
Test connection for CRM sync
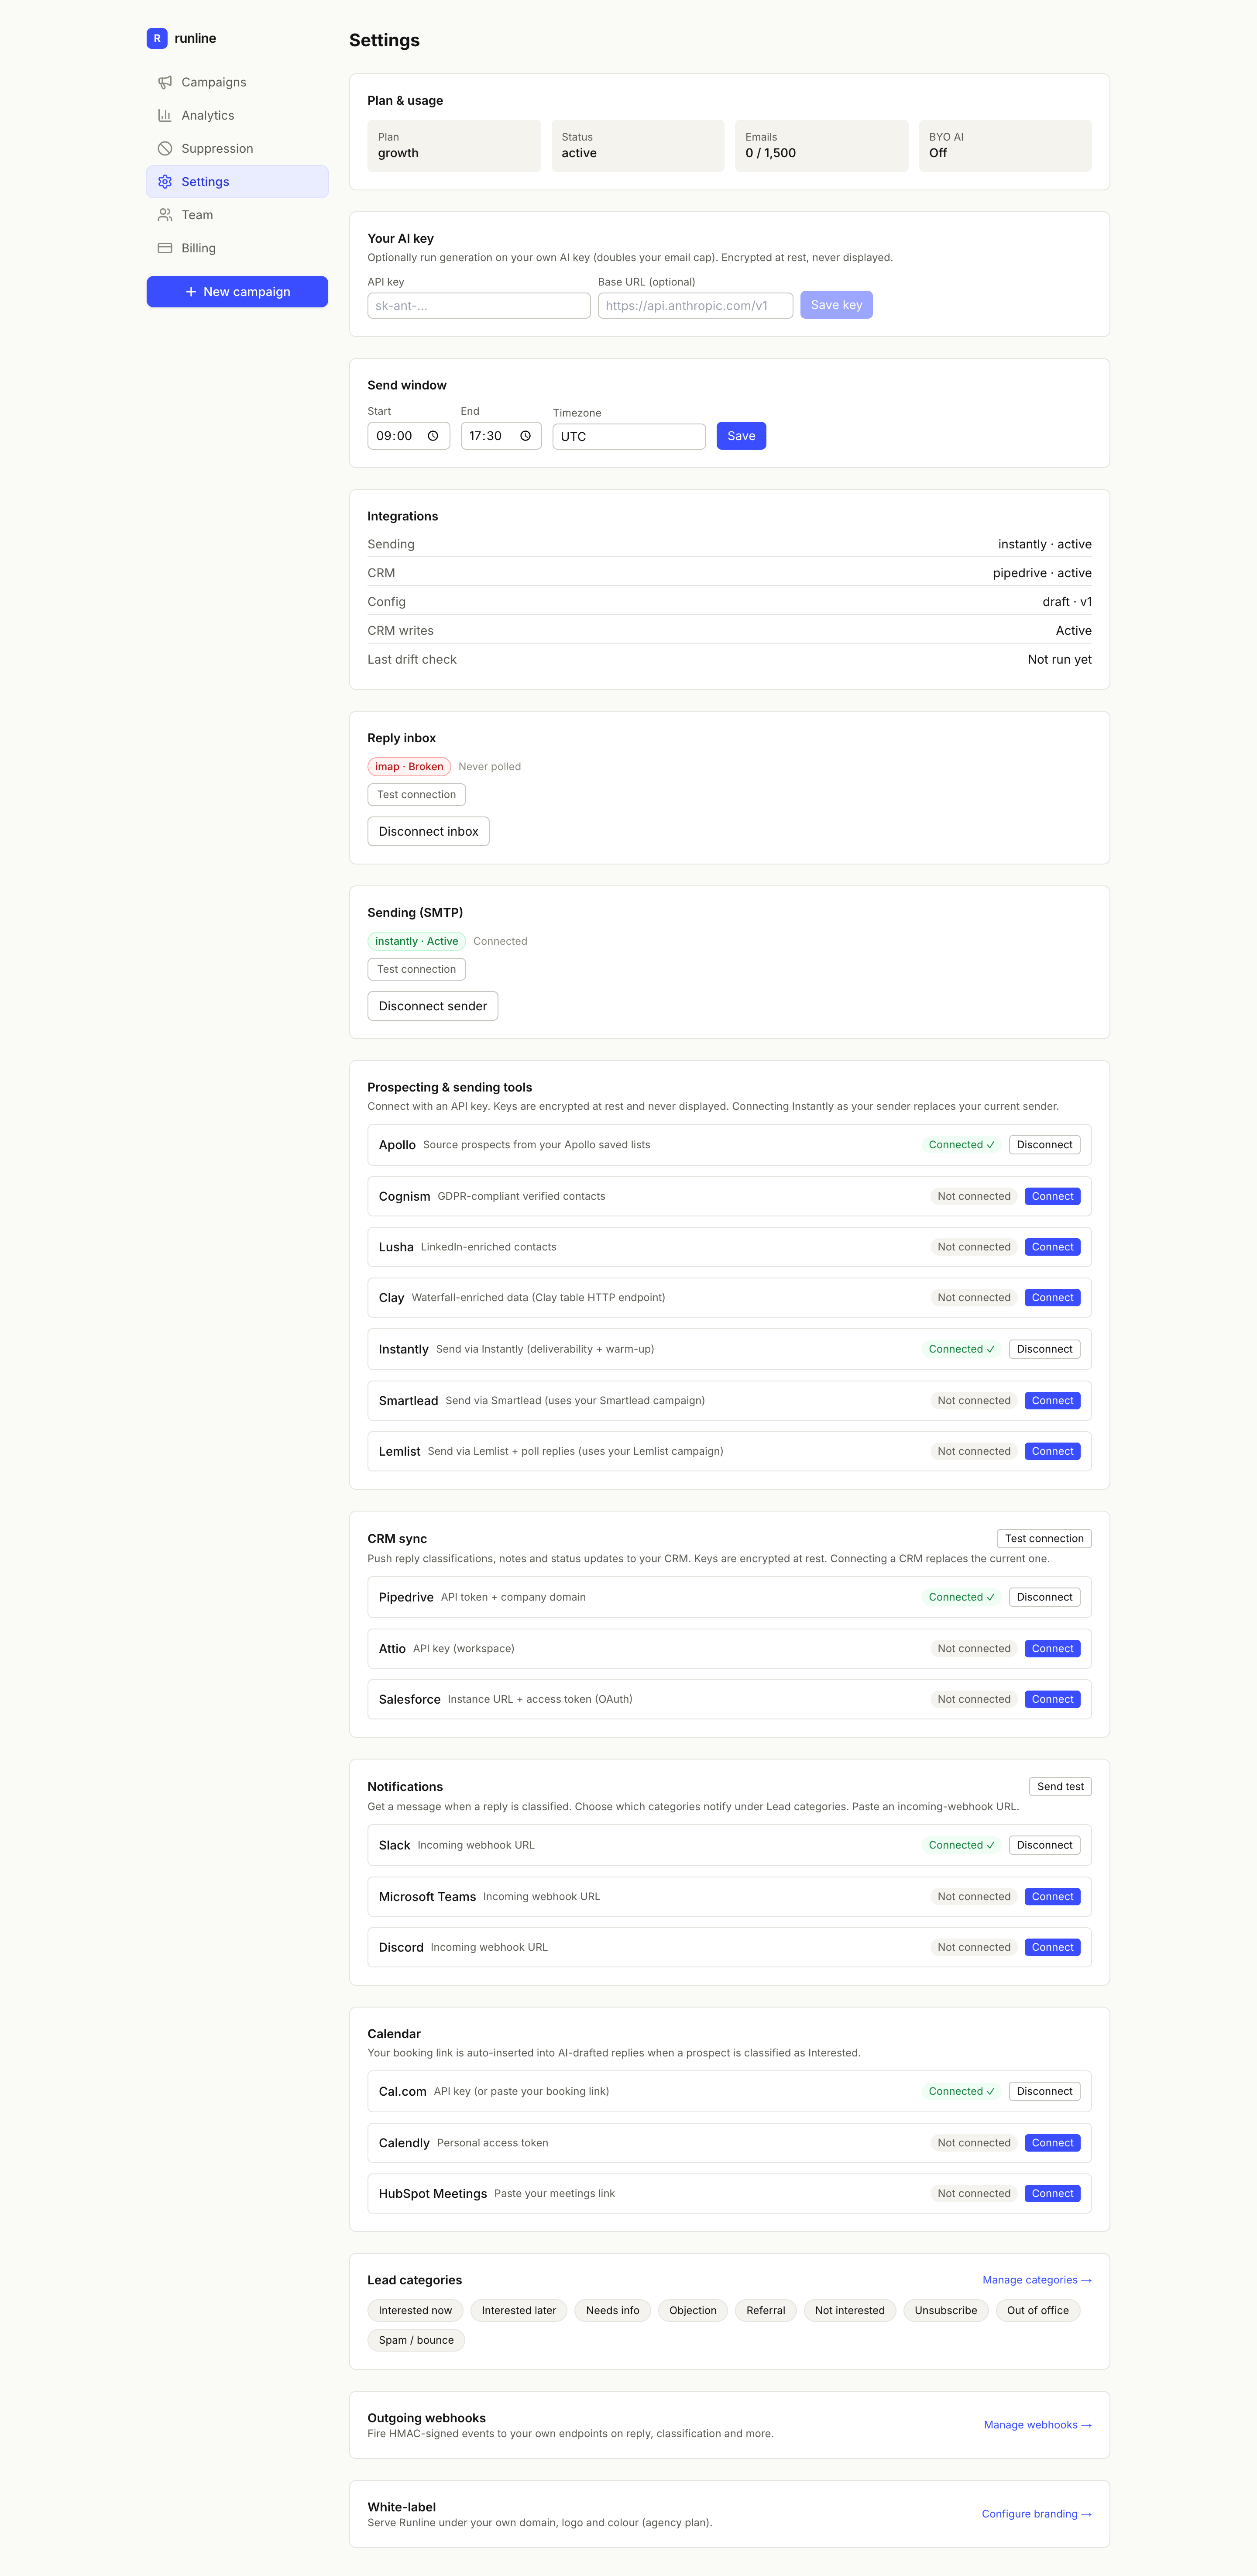coord(1044,1538)
